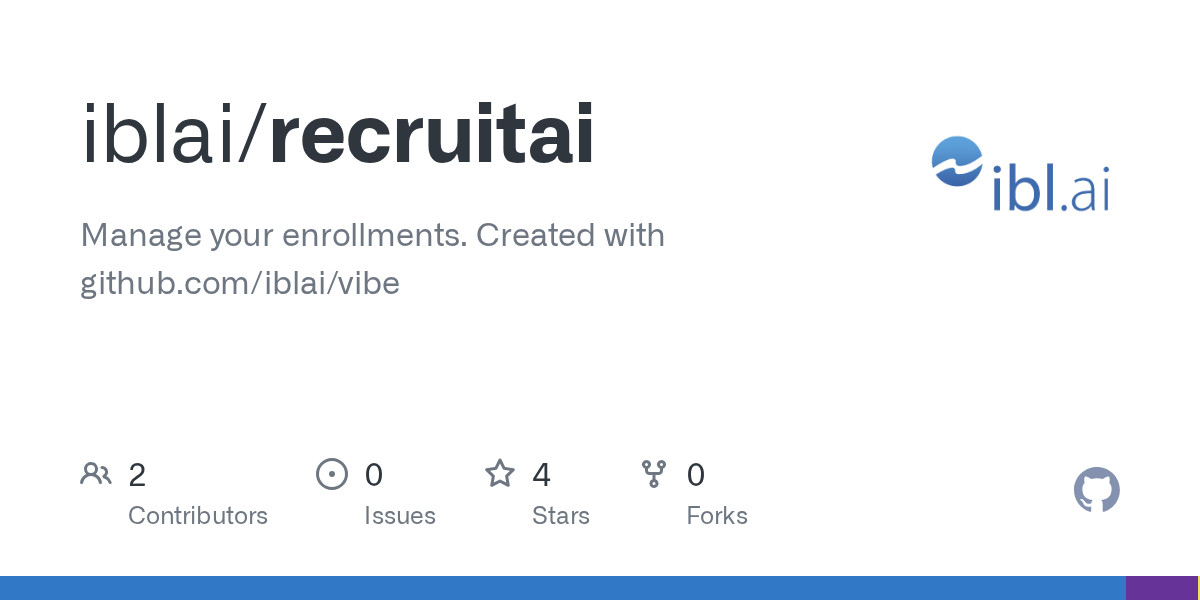
Task: Click the blue language bar segment
Action: [563, 588]
